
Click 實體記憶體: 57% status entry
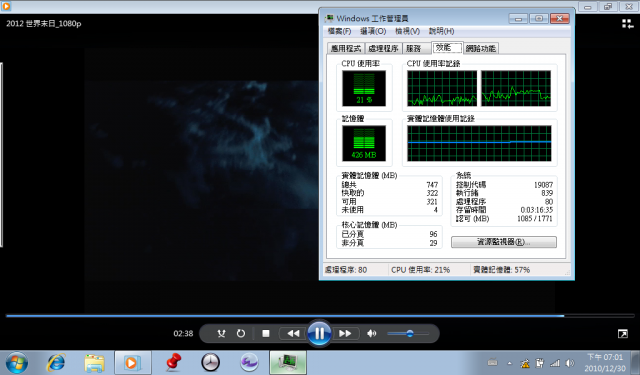[501, 270]
